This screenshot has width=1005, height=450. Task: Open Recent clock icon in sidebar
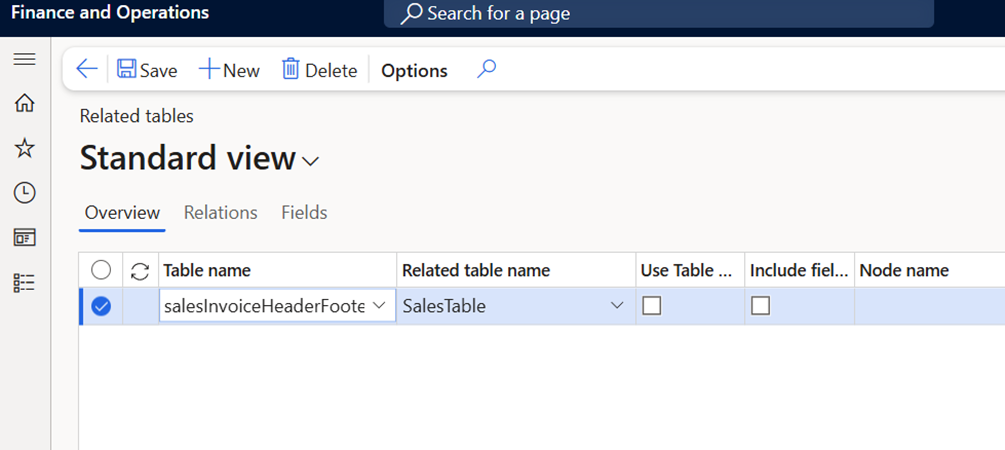(x=24, y=193)
